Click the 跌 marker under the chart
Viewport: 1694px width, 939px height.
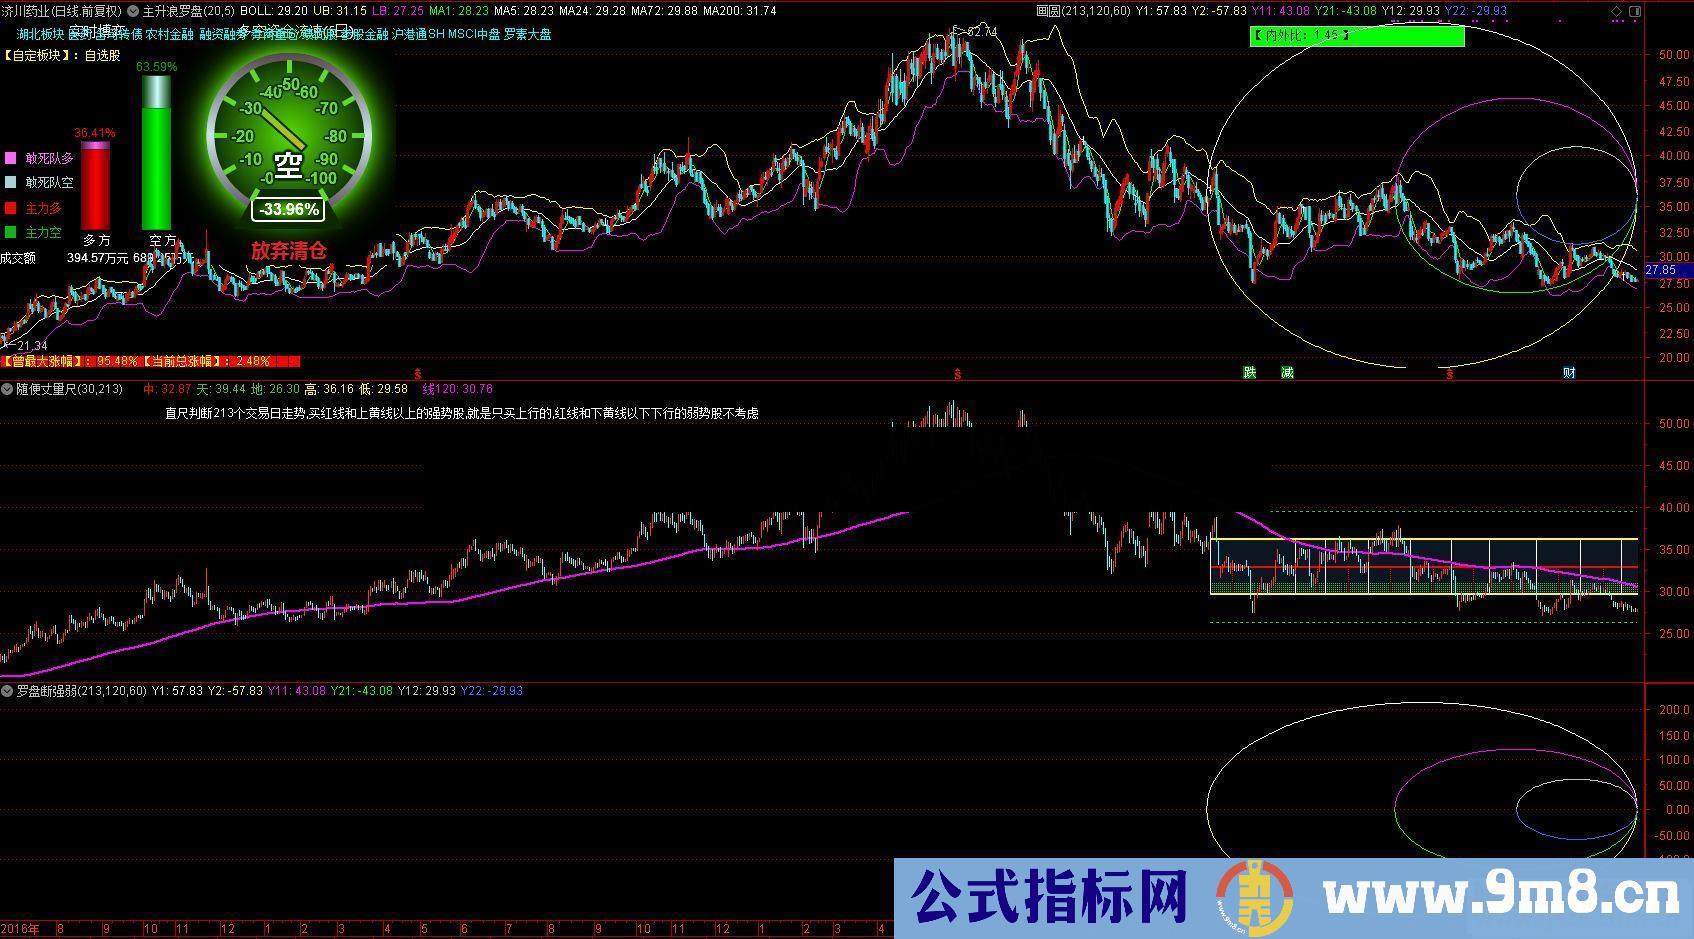[x=1249, y=373]
